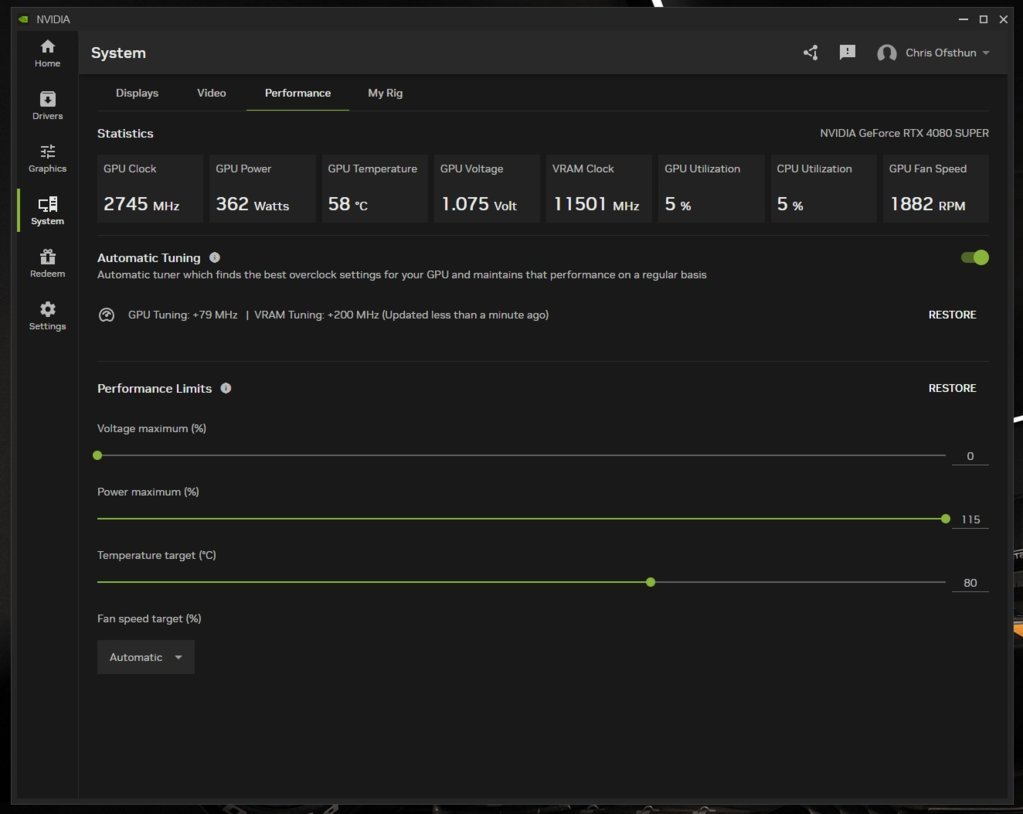The width and height of the screenshot is (1023, 814).
Task: Click the NVIDIA GeForce RTX 4080 SUPER label
Action: 904,133
